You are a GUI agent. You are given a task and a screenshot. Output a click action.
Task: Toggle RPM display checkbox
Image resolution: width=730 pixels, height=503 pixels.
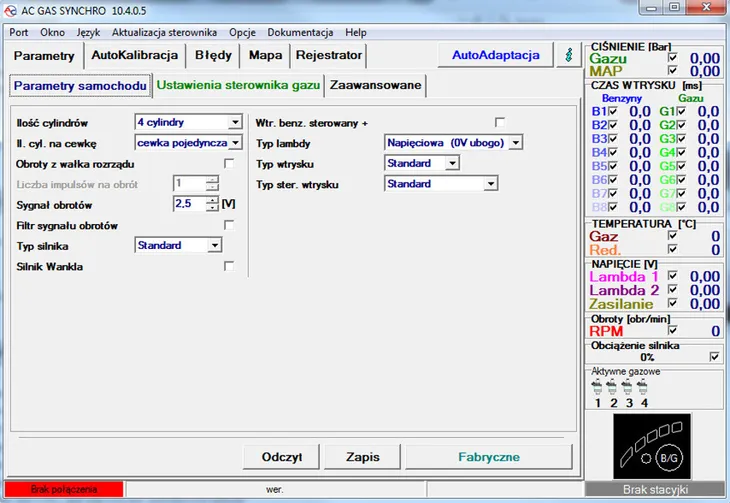tap(672, 330)
